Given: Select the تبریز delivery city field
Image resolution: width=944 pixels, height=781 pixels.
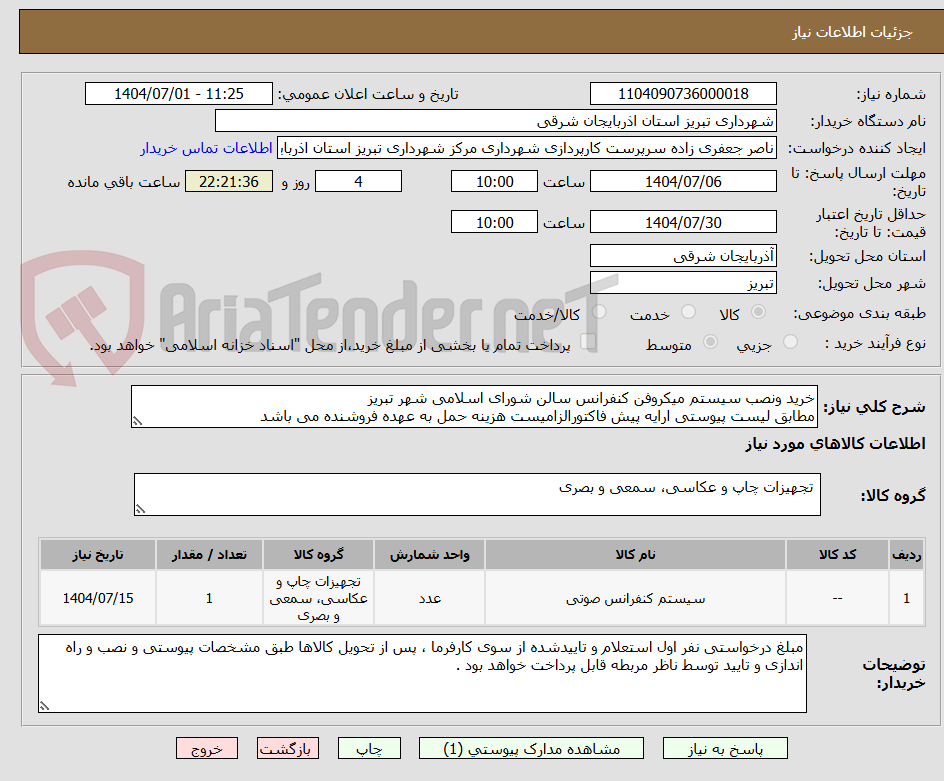Looking at the screenshot, I should (x=683, y=283).
